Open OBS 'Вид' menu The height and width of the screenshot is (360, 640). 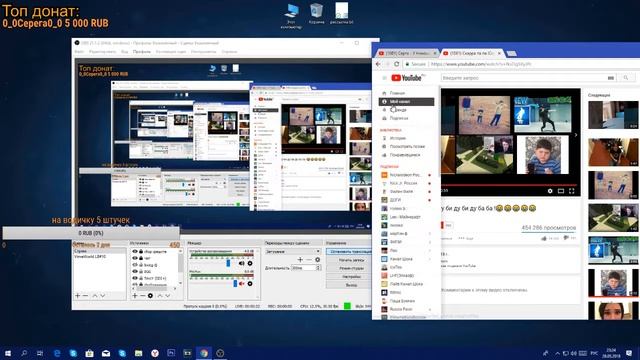(124, 52)
